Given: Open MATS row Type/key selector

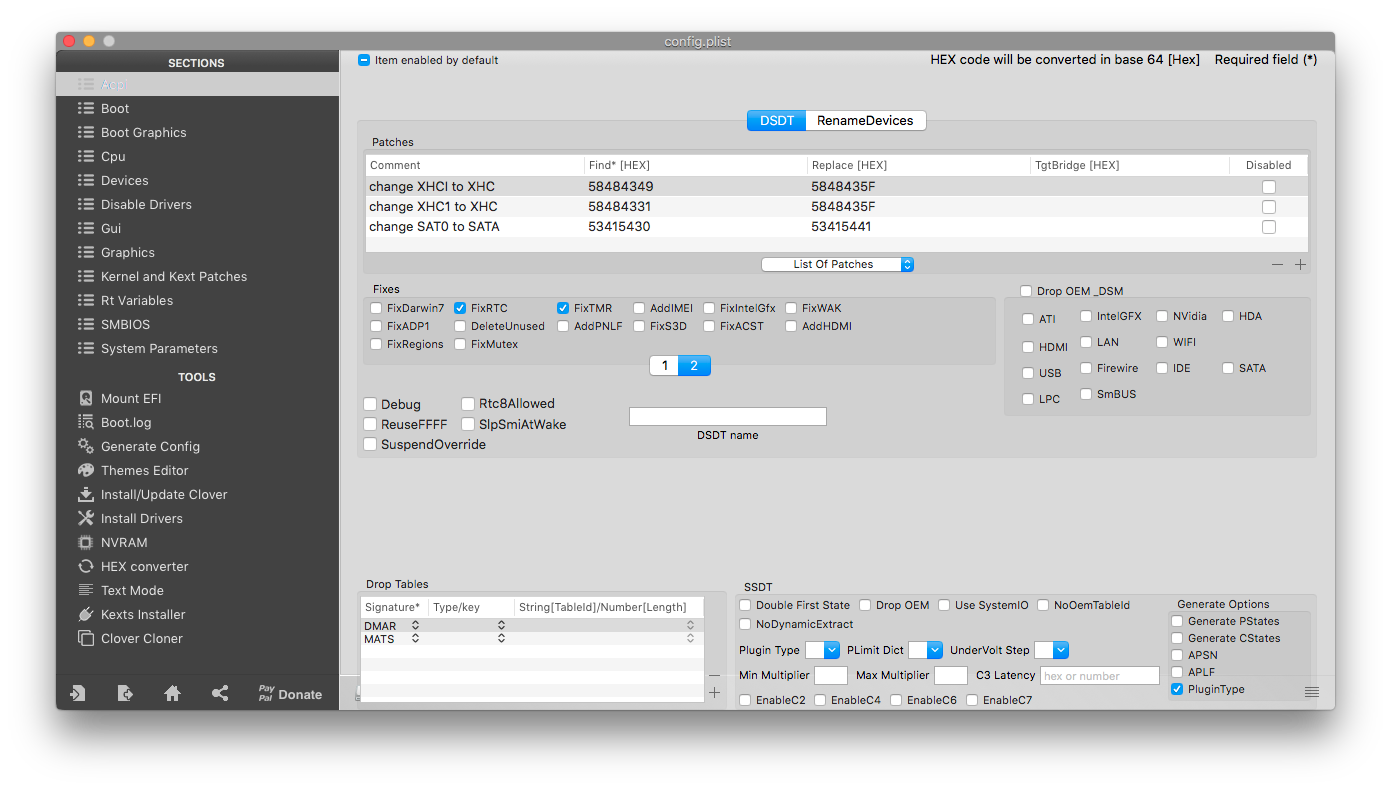Looking at the screenshot, I should coord(501,638).
